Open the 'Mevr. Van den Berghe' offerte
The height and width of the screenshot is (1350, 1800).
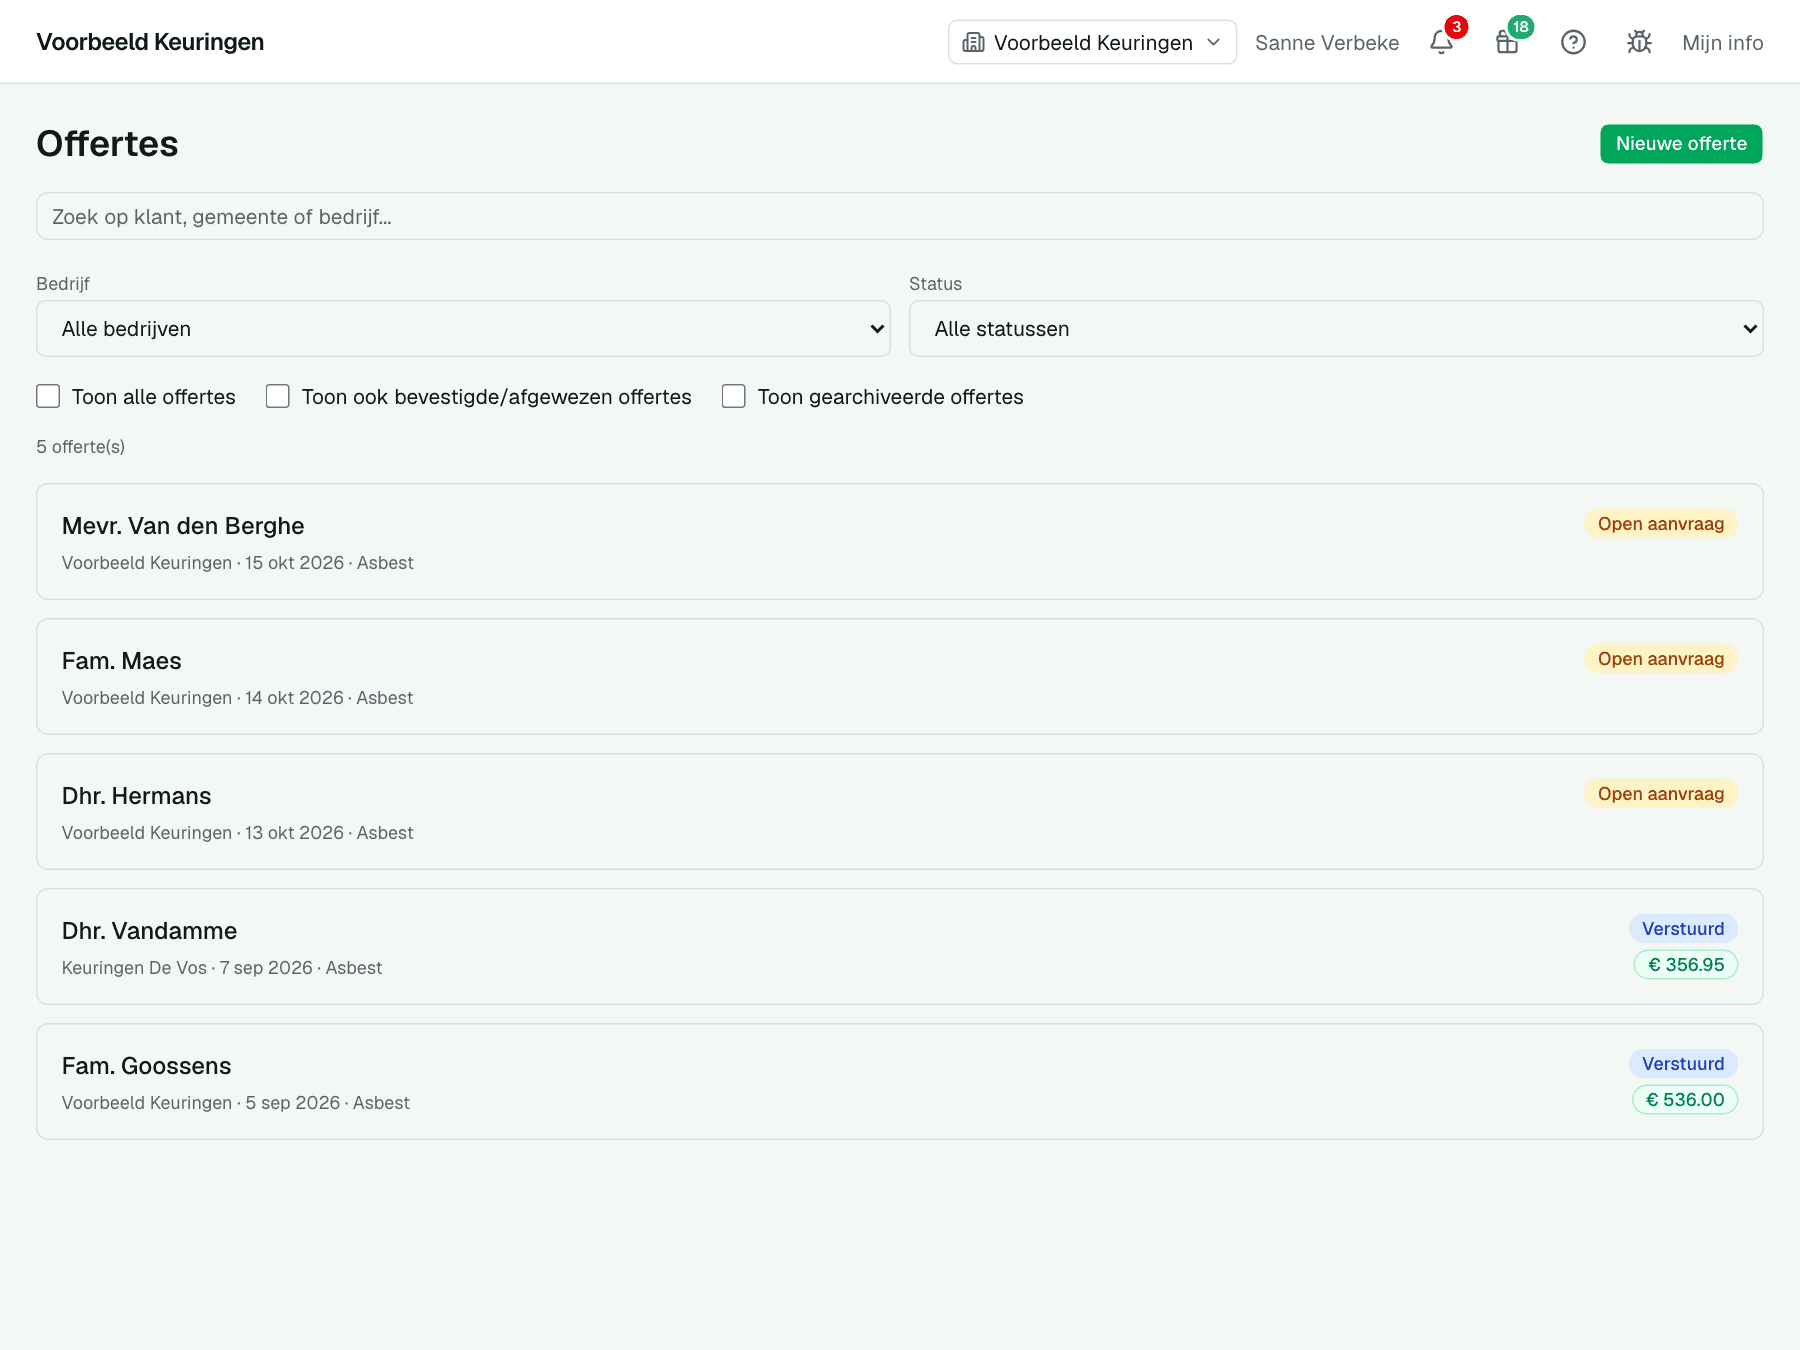coord(900,541)
